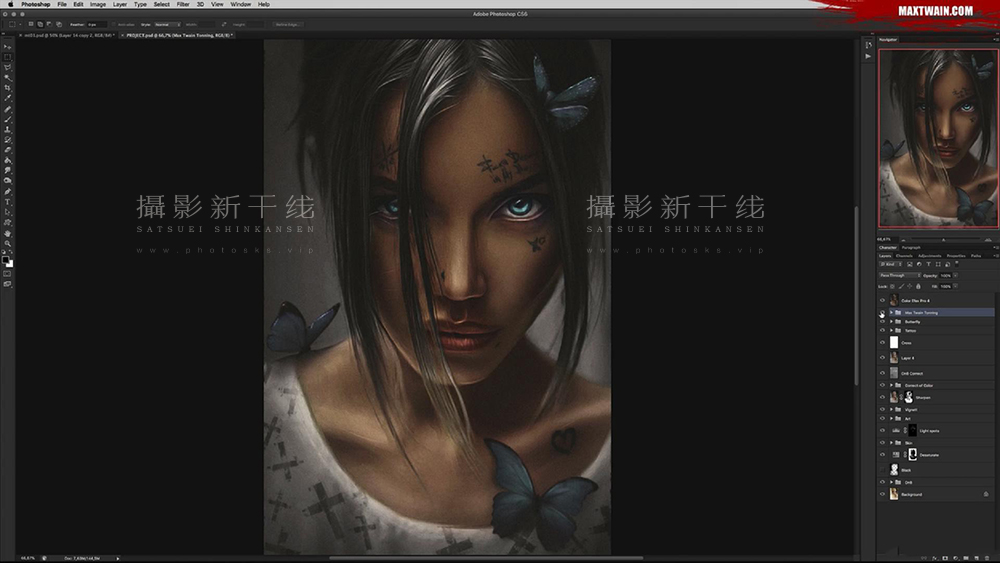Click the Feather input field
Image resolution: width=1000 pixels, height=563 pixels.
pos(97,24)
